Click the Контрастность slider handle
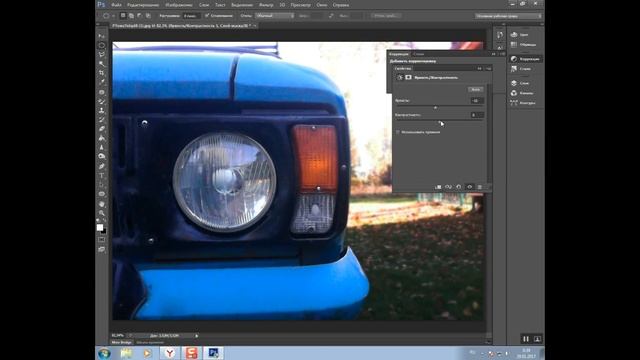This screenshot has width=640, height=360. (x=440, y=121)
